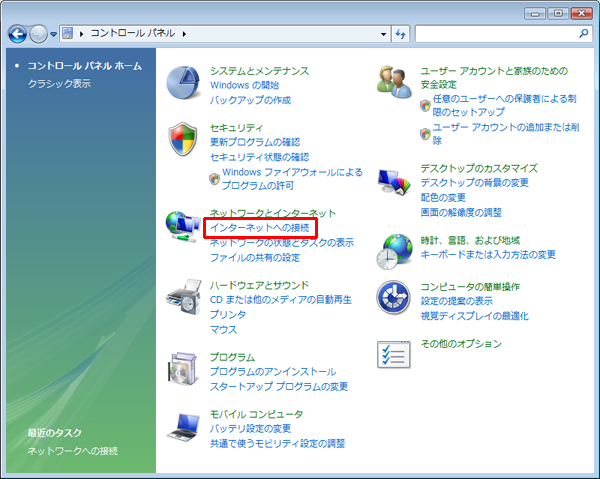600x479 pixels.
Task: Open the Network and Internet globe icon
Action: (183, 226)
